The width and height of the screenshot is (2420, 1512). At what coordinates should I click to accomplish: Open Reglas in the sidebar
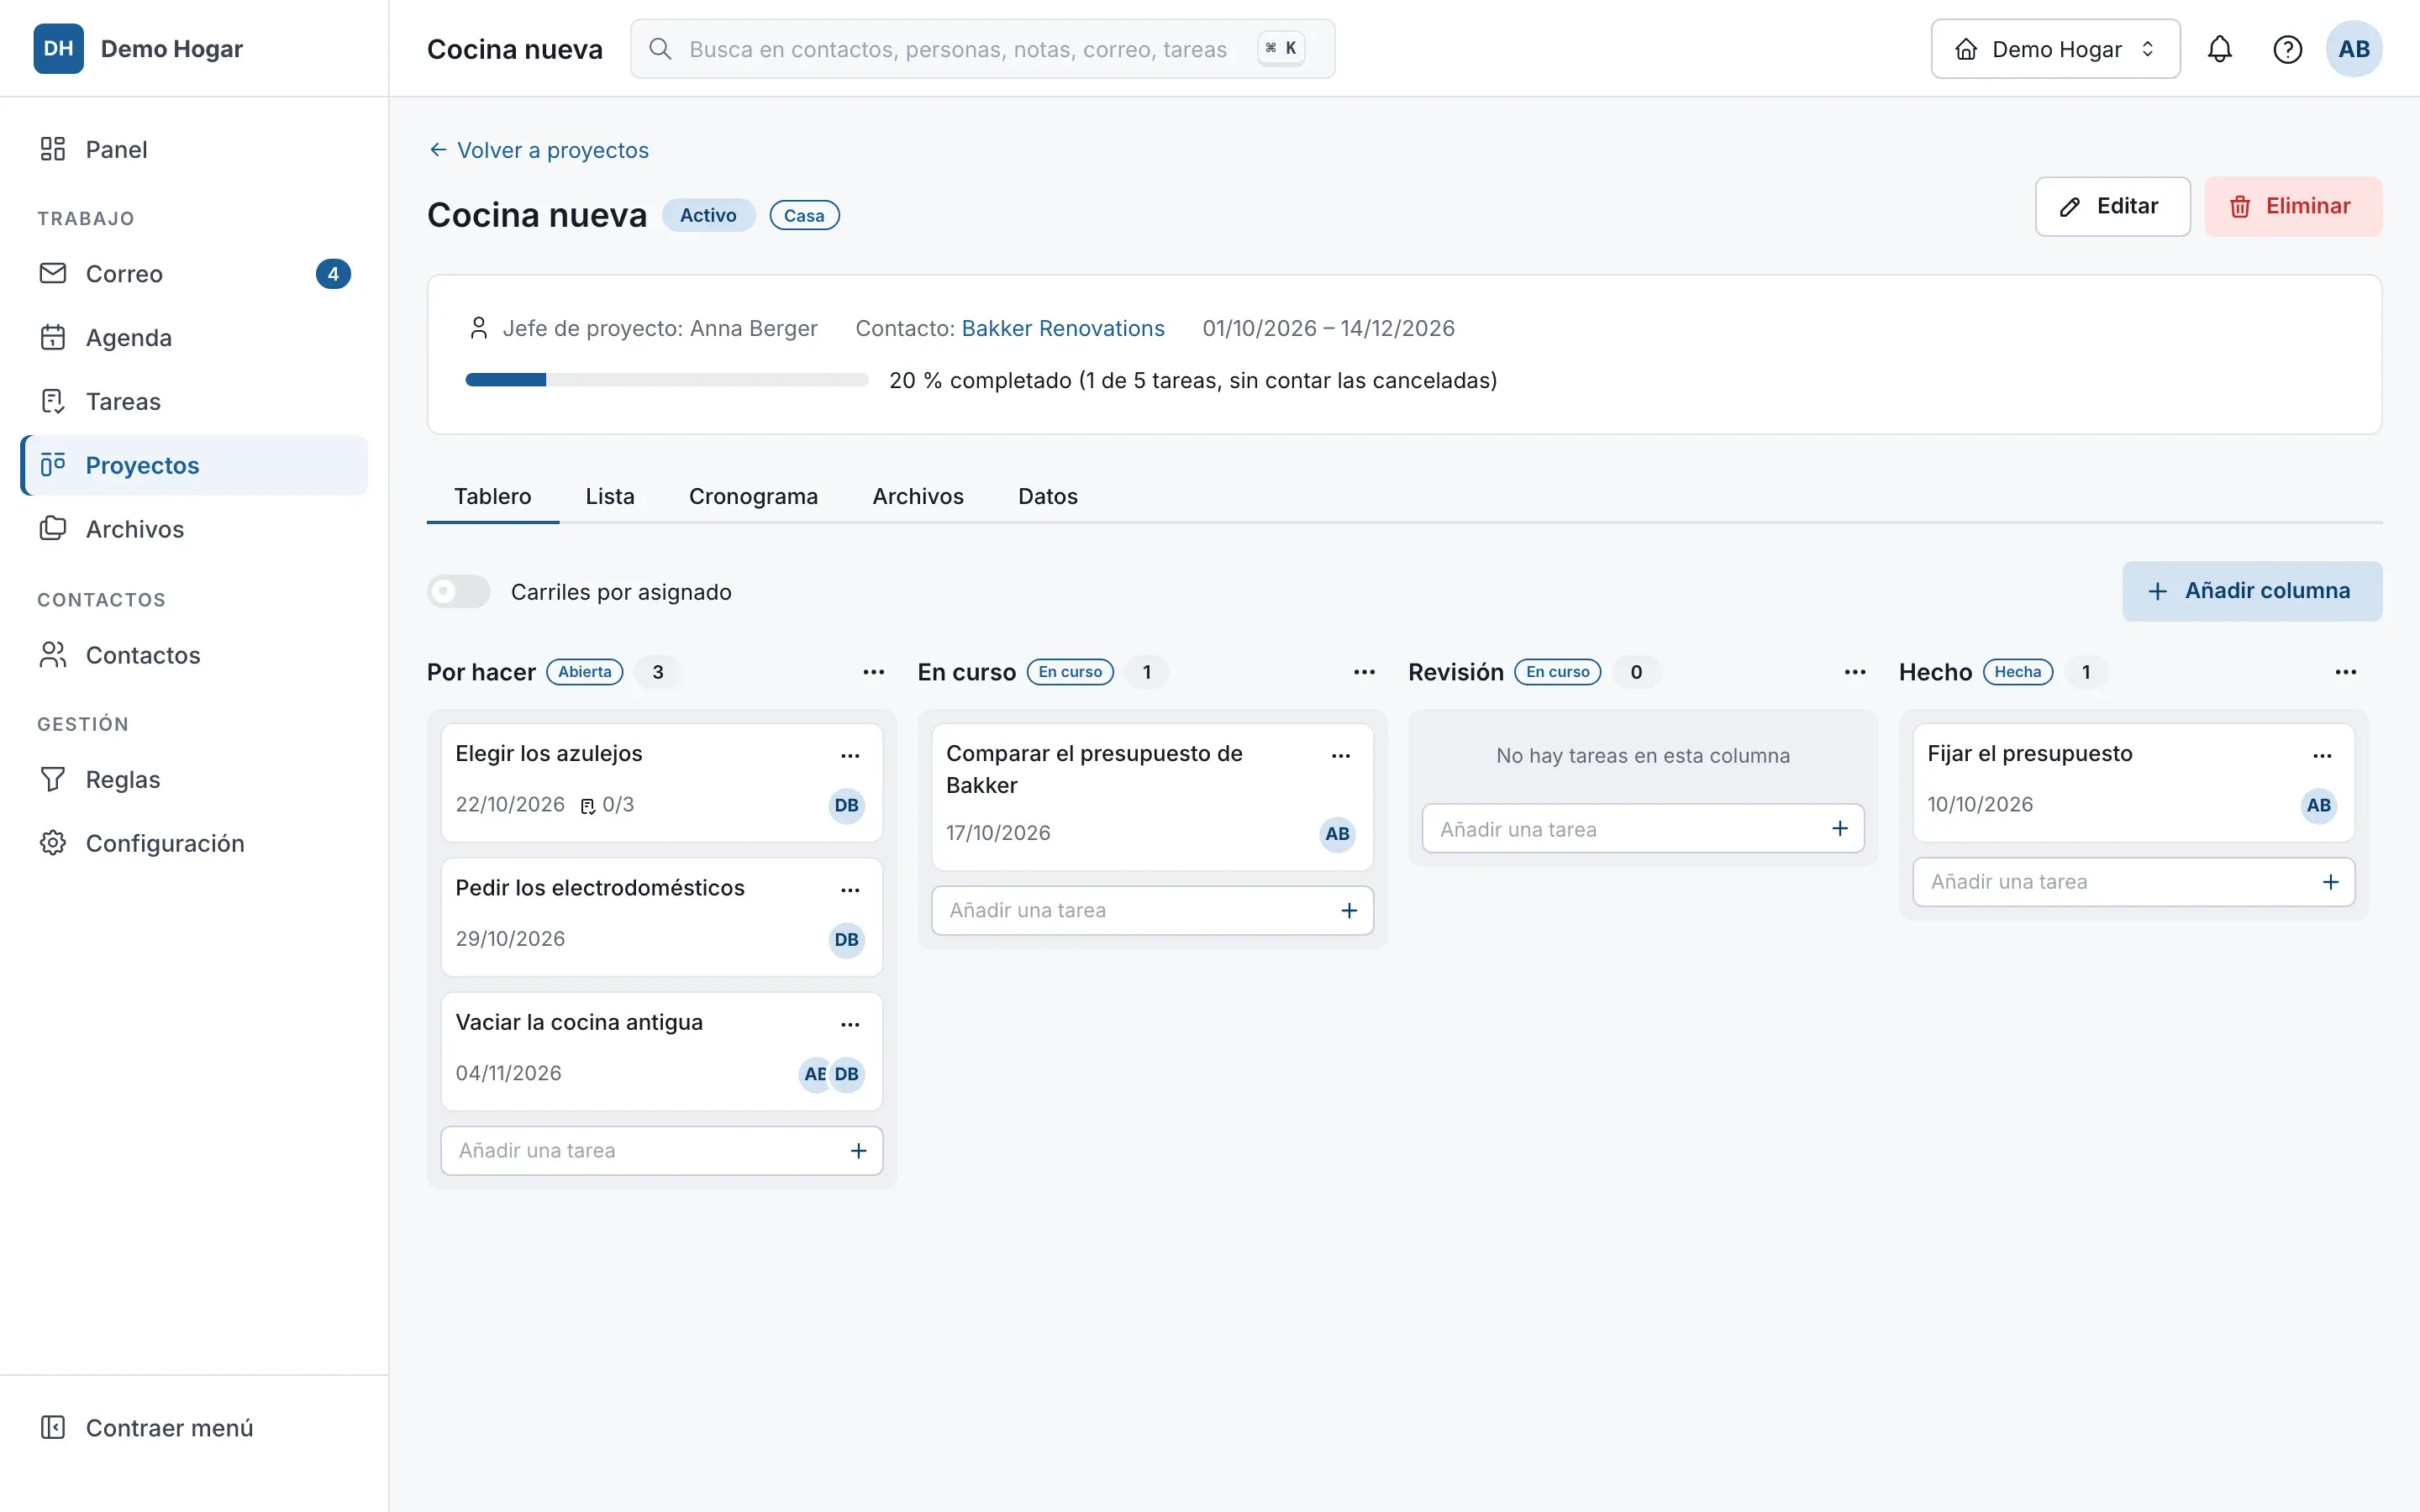(194, 779)
